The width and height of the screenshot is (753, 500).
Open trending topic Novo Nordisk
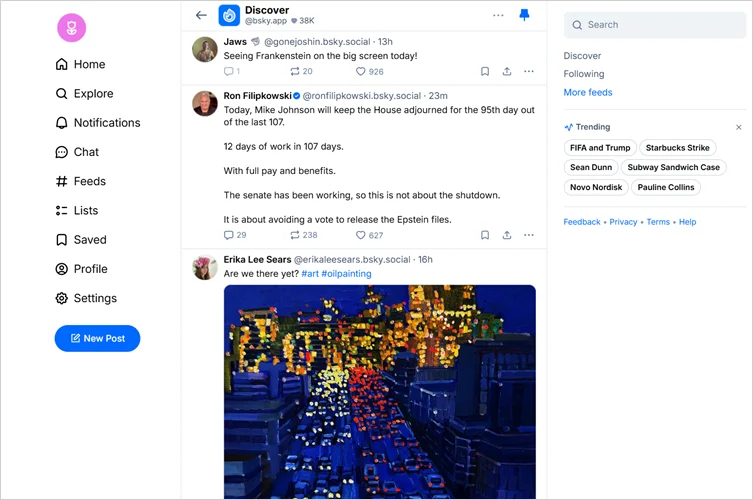[x=596, y=187]
